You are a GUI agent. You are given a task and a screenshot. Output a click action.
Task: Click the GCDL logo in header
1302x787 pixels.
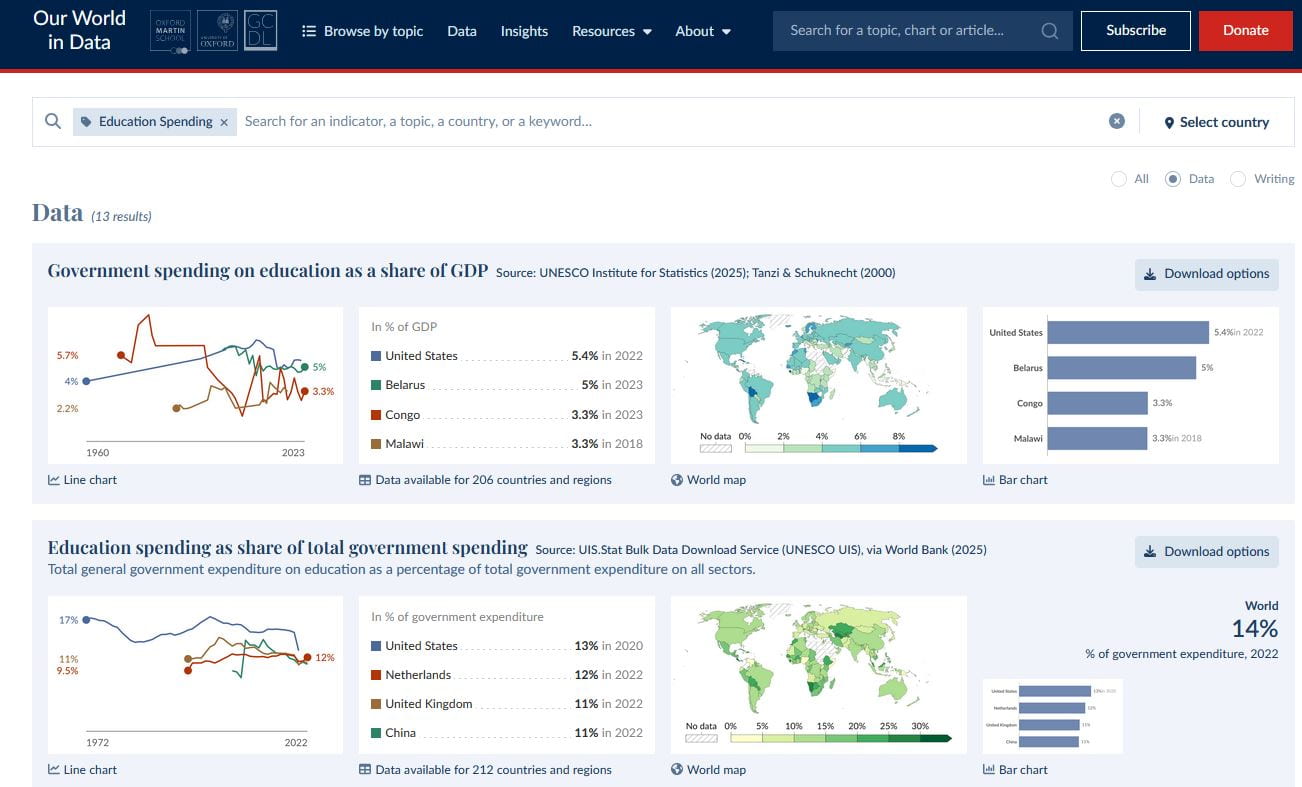[261, 31]
